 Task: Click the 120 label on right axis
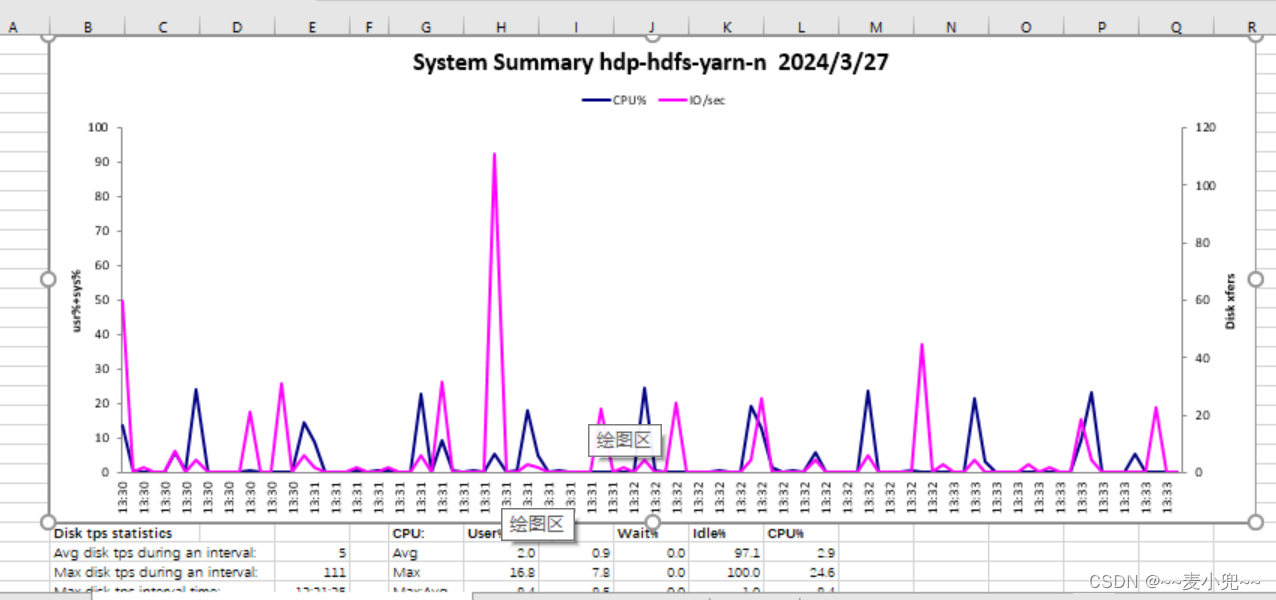pos(1207,128)
